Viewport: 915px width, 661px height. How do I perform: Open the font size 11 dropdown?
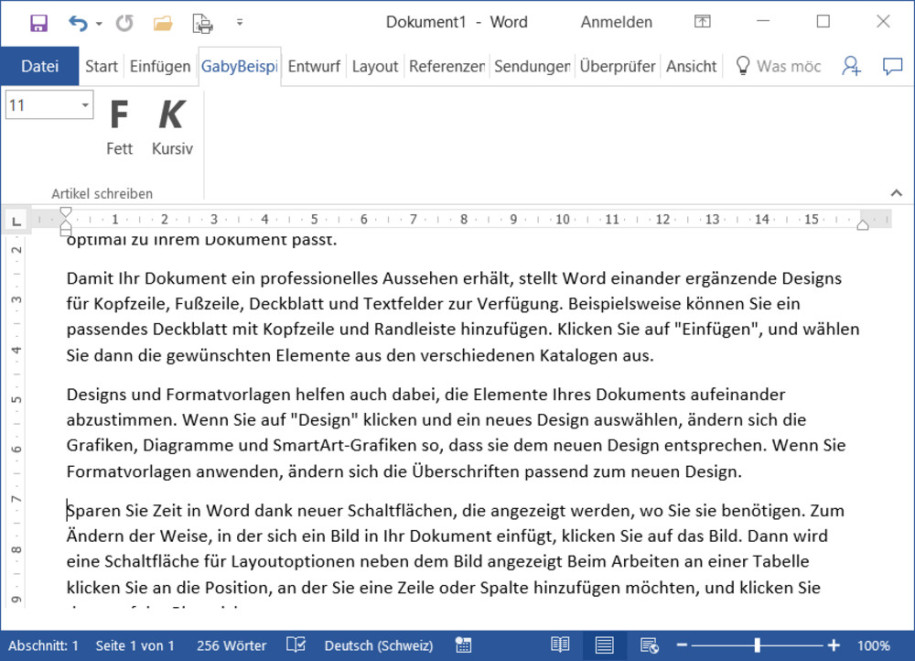(85, 106)
